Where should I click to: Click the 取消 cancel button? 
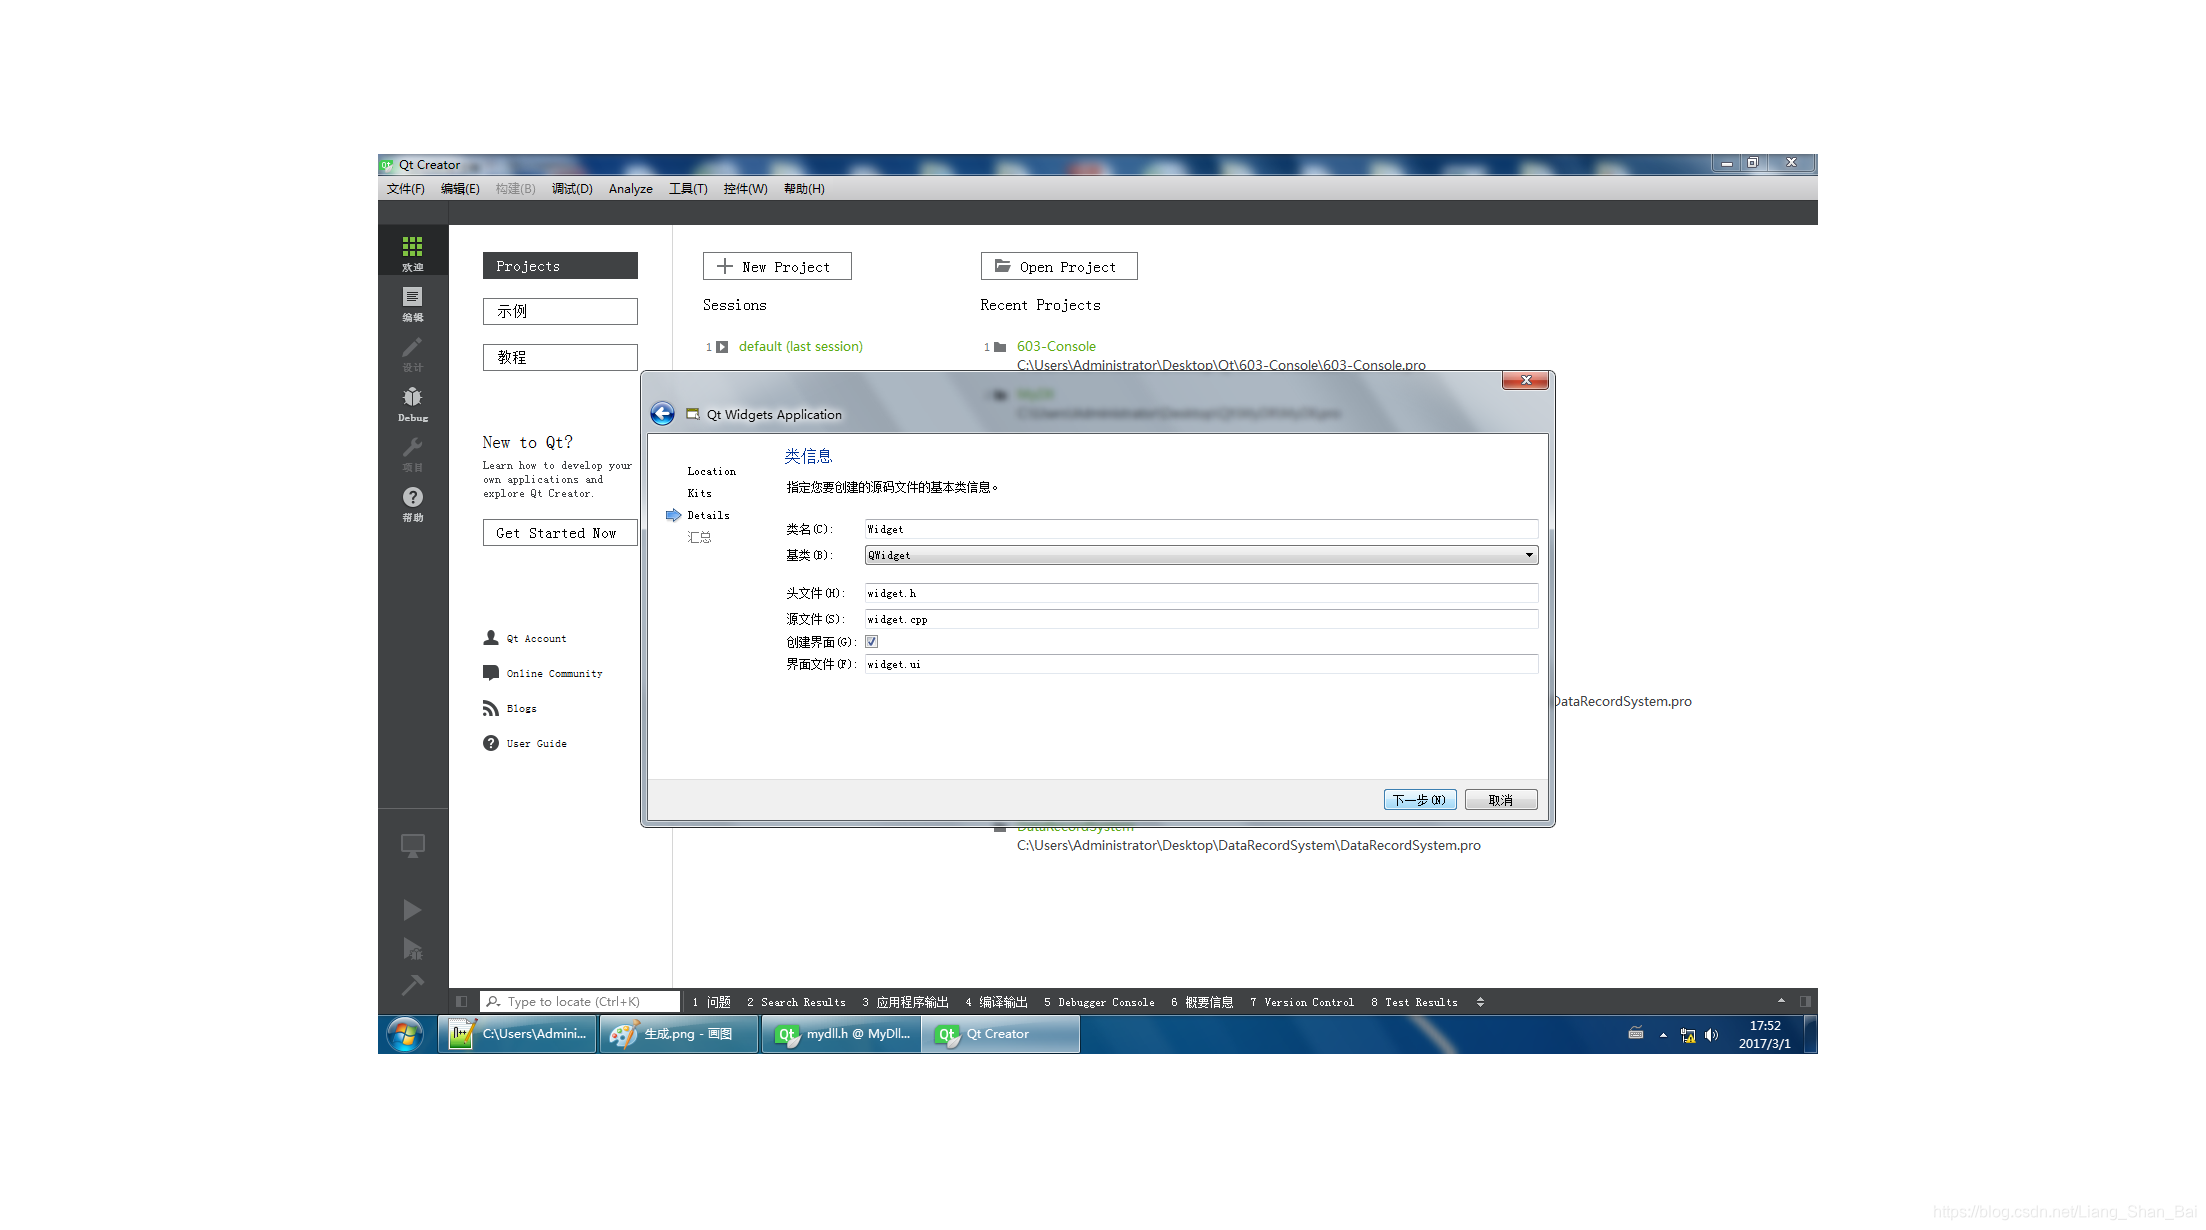[1501, 800]
